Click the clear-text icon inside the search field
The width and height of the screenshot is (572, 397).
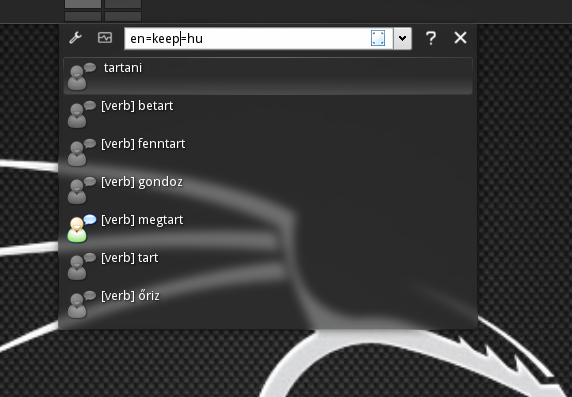pyautogui.click(x=378, y=38)
